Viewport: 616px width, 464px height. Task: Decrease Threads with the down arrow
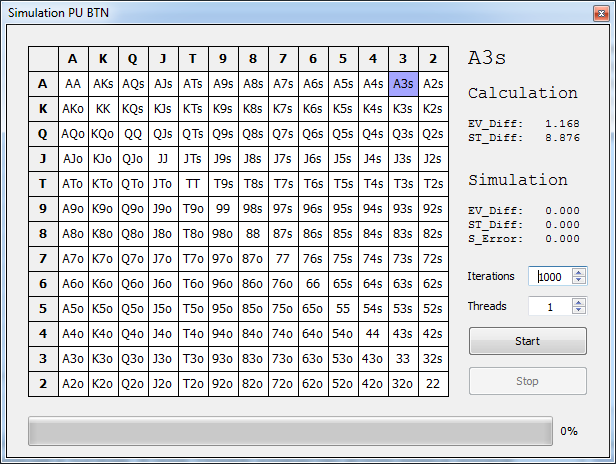click(x=579, y=310)
